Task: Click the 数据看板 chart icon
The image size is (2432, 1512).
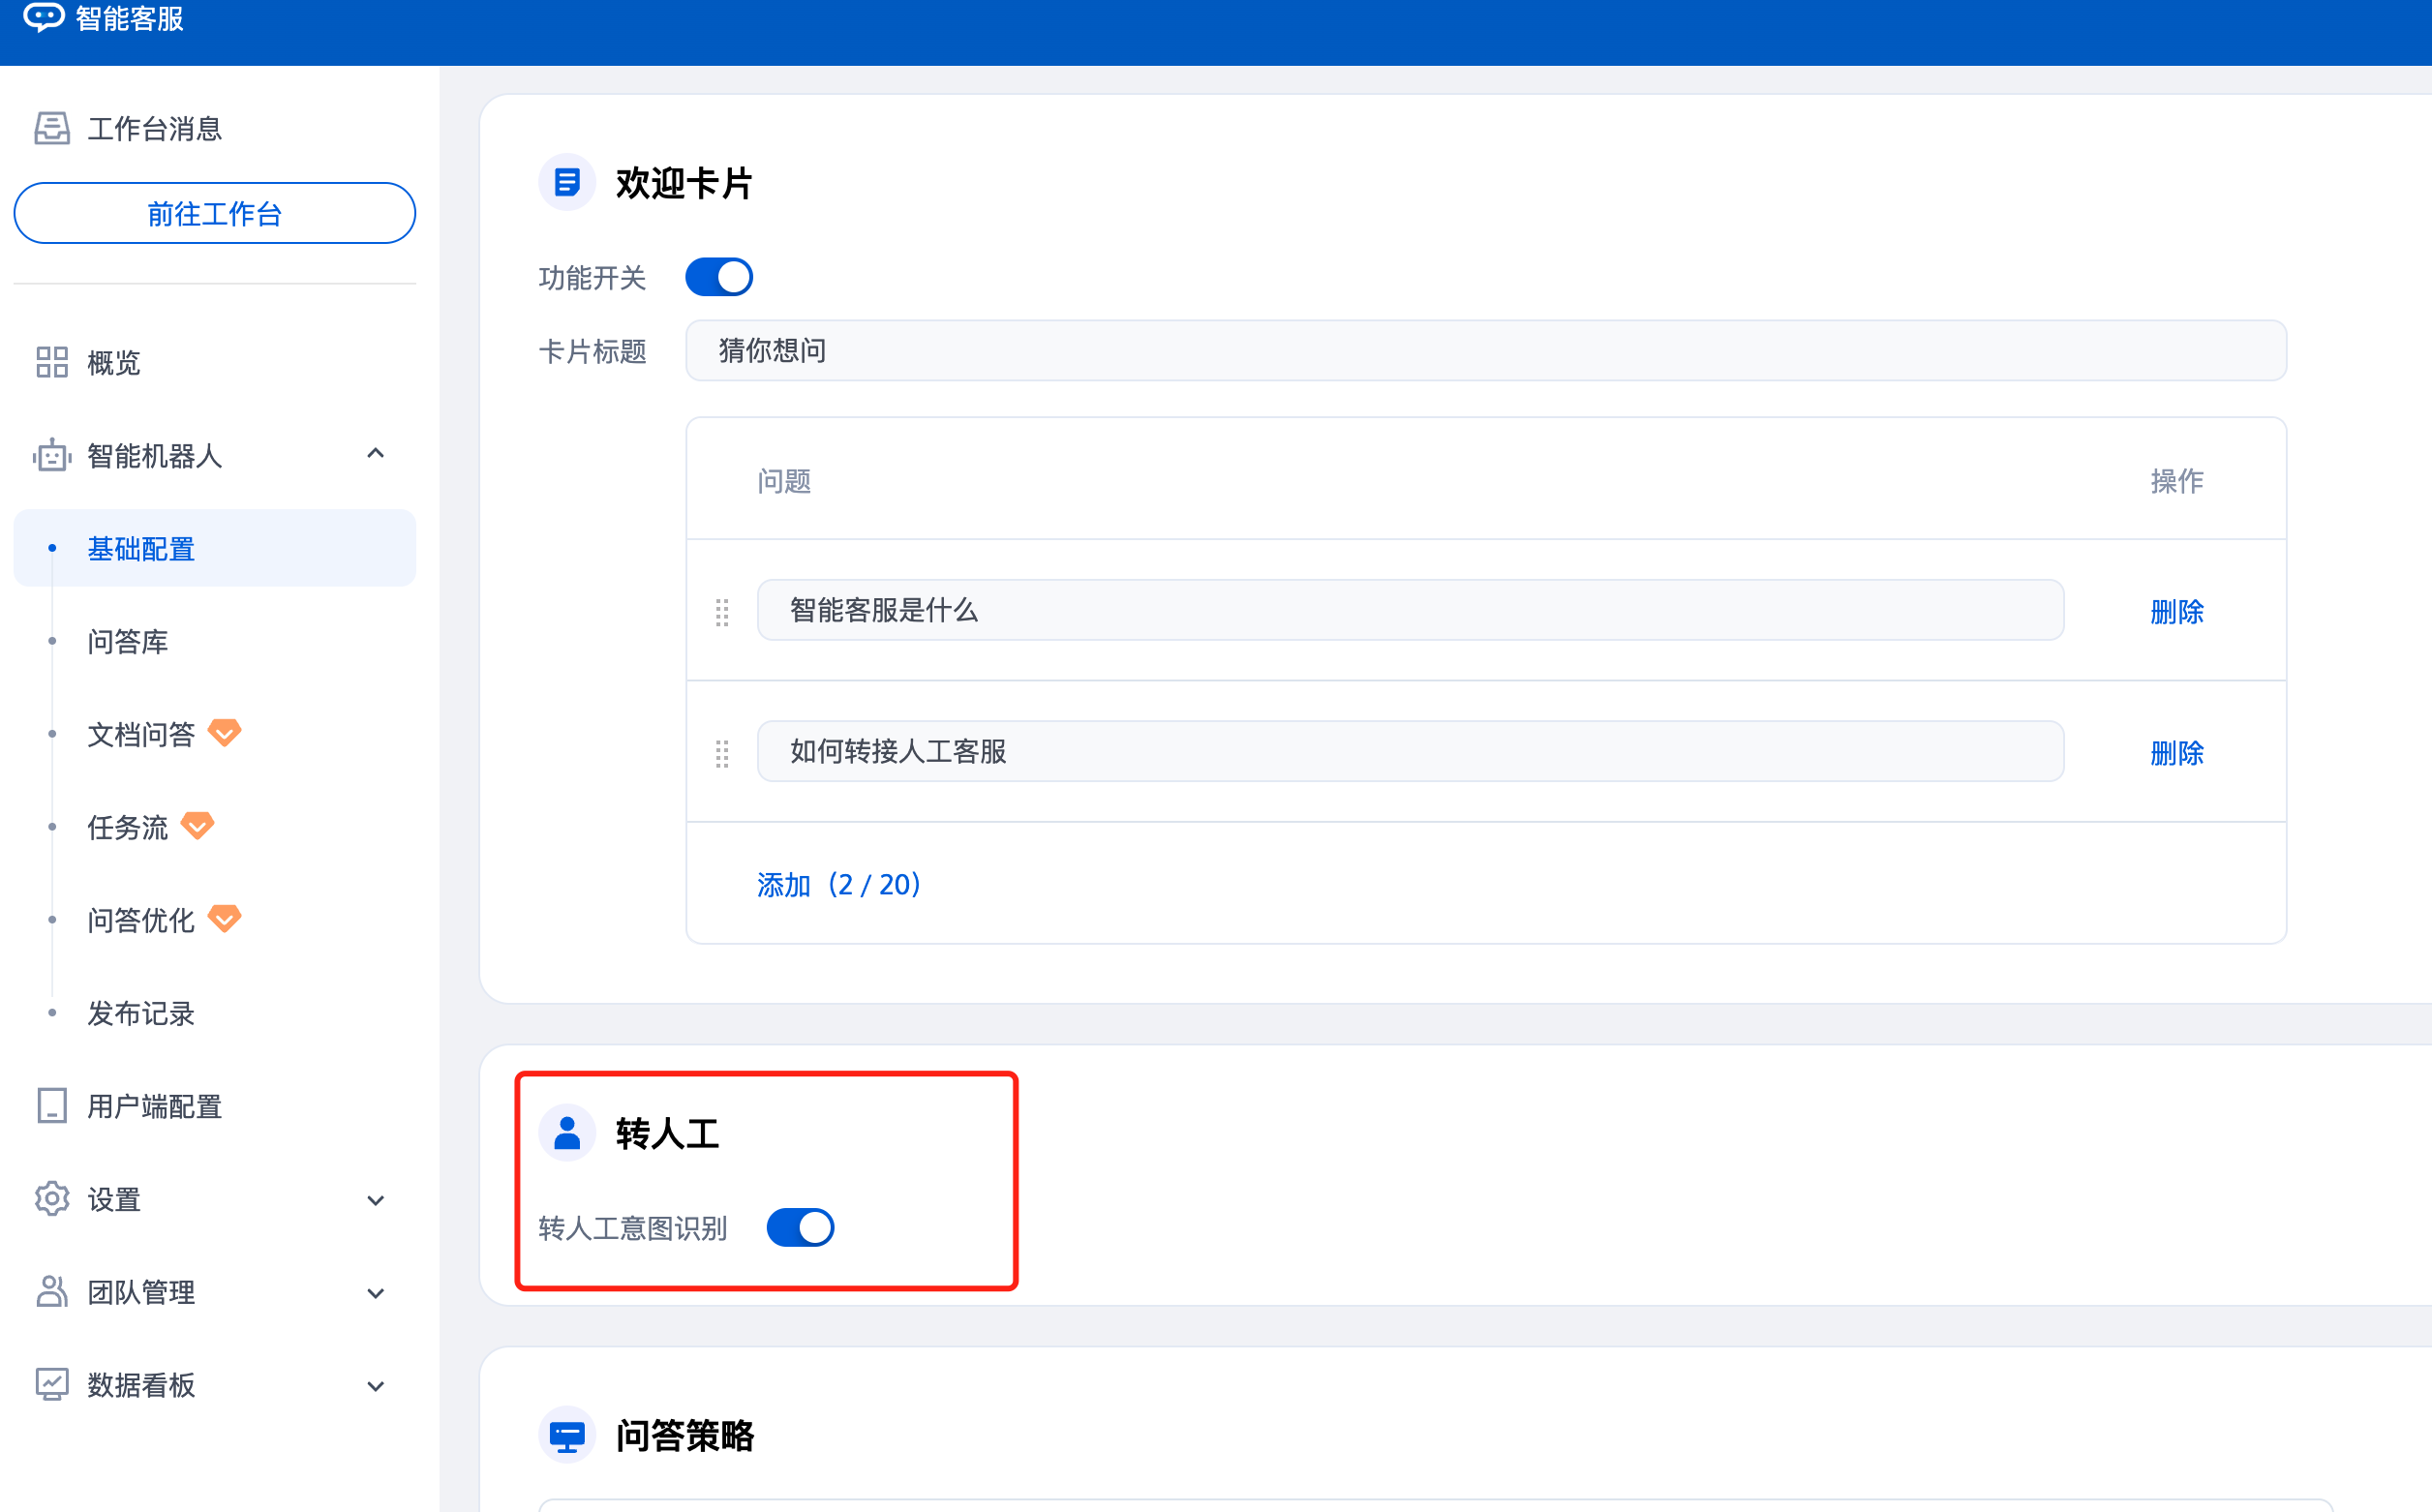Action: (x=52, y=1384)
